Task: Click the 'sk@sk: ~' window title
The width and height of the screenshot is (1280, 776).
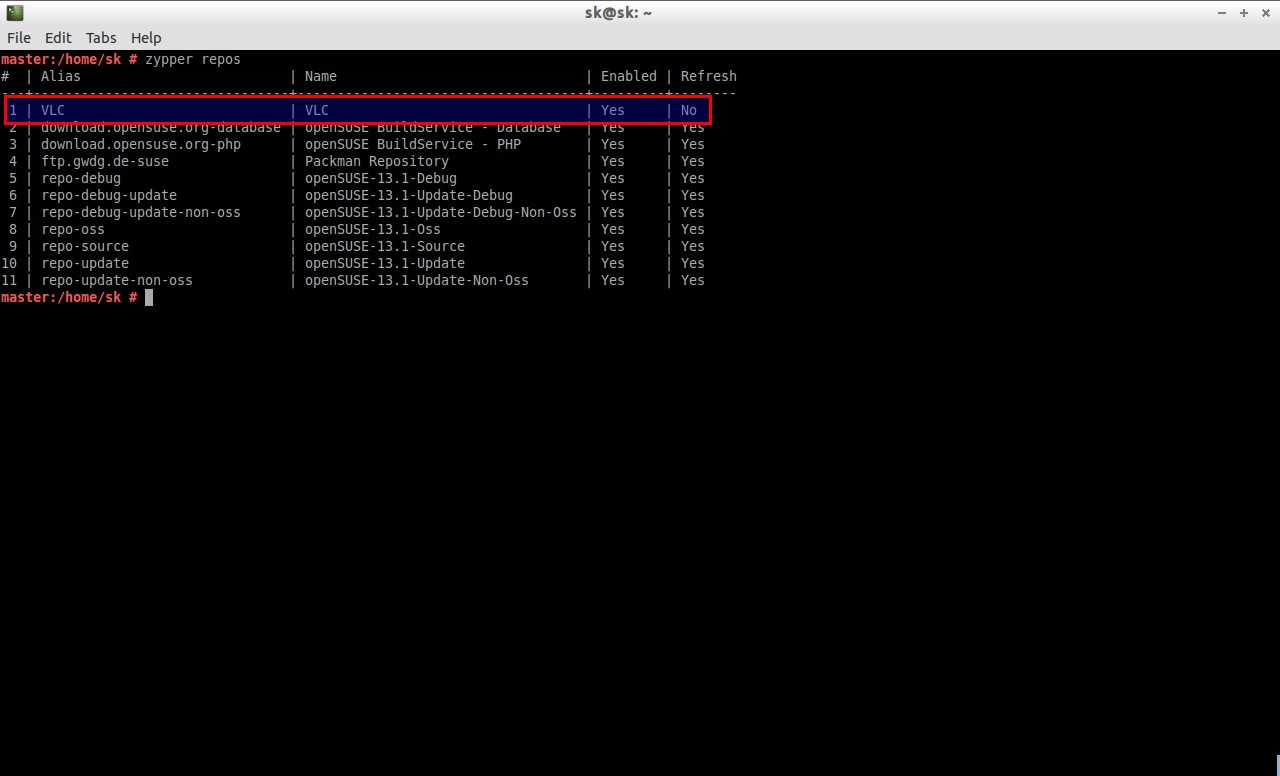Action: tap(618, 13)
